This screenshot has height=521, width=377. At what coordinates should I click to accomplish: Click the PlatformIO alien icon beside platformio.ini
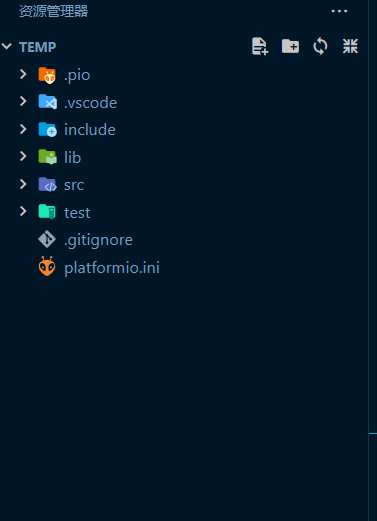[47, 266]
